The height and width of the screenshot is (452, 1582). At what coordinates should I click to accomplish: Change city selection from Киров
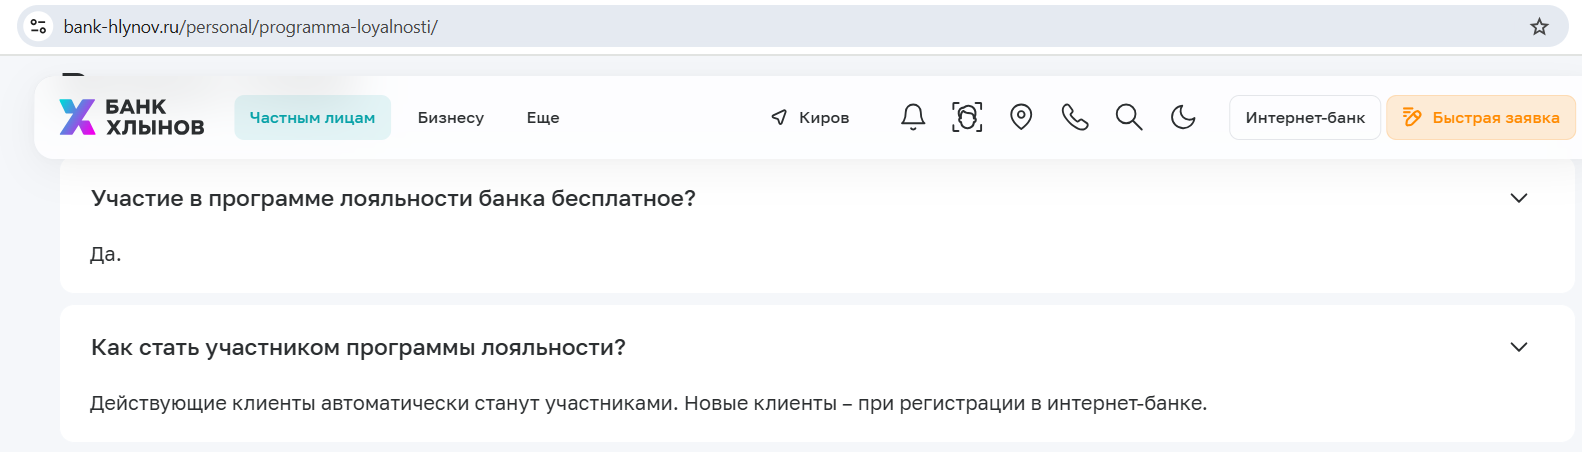click(824, 117)
